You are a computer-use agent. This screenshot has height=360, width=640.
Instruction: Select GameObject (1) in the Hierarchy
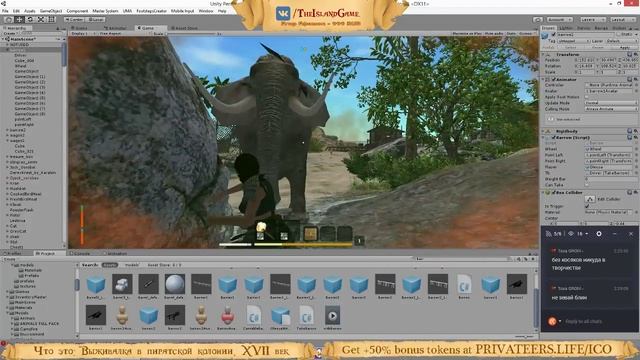pyautogui.click(x=29, y=76)
